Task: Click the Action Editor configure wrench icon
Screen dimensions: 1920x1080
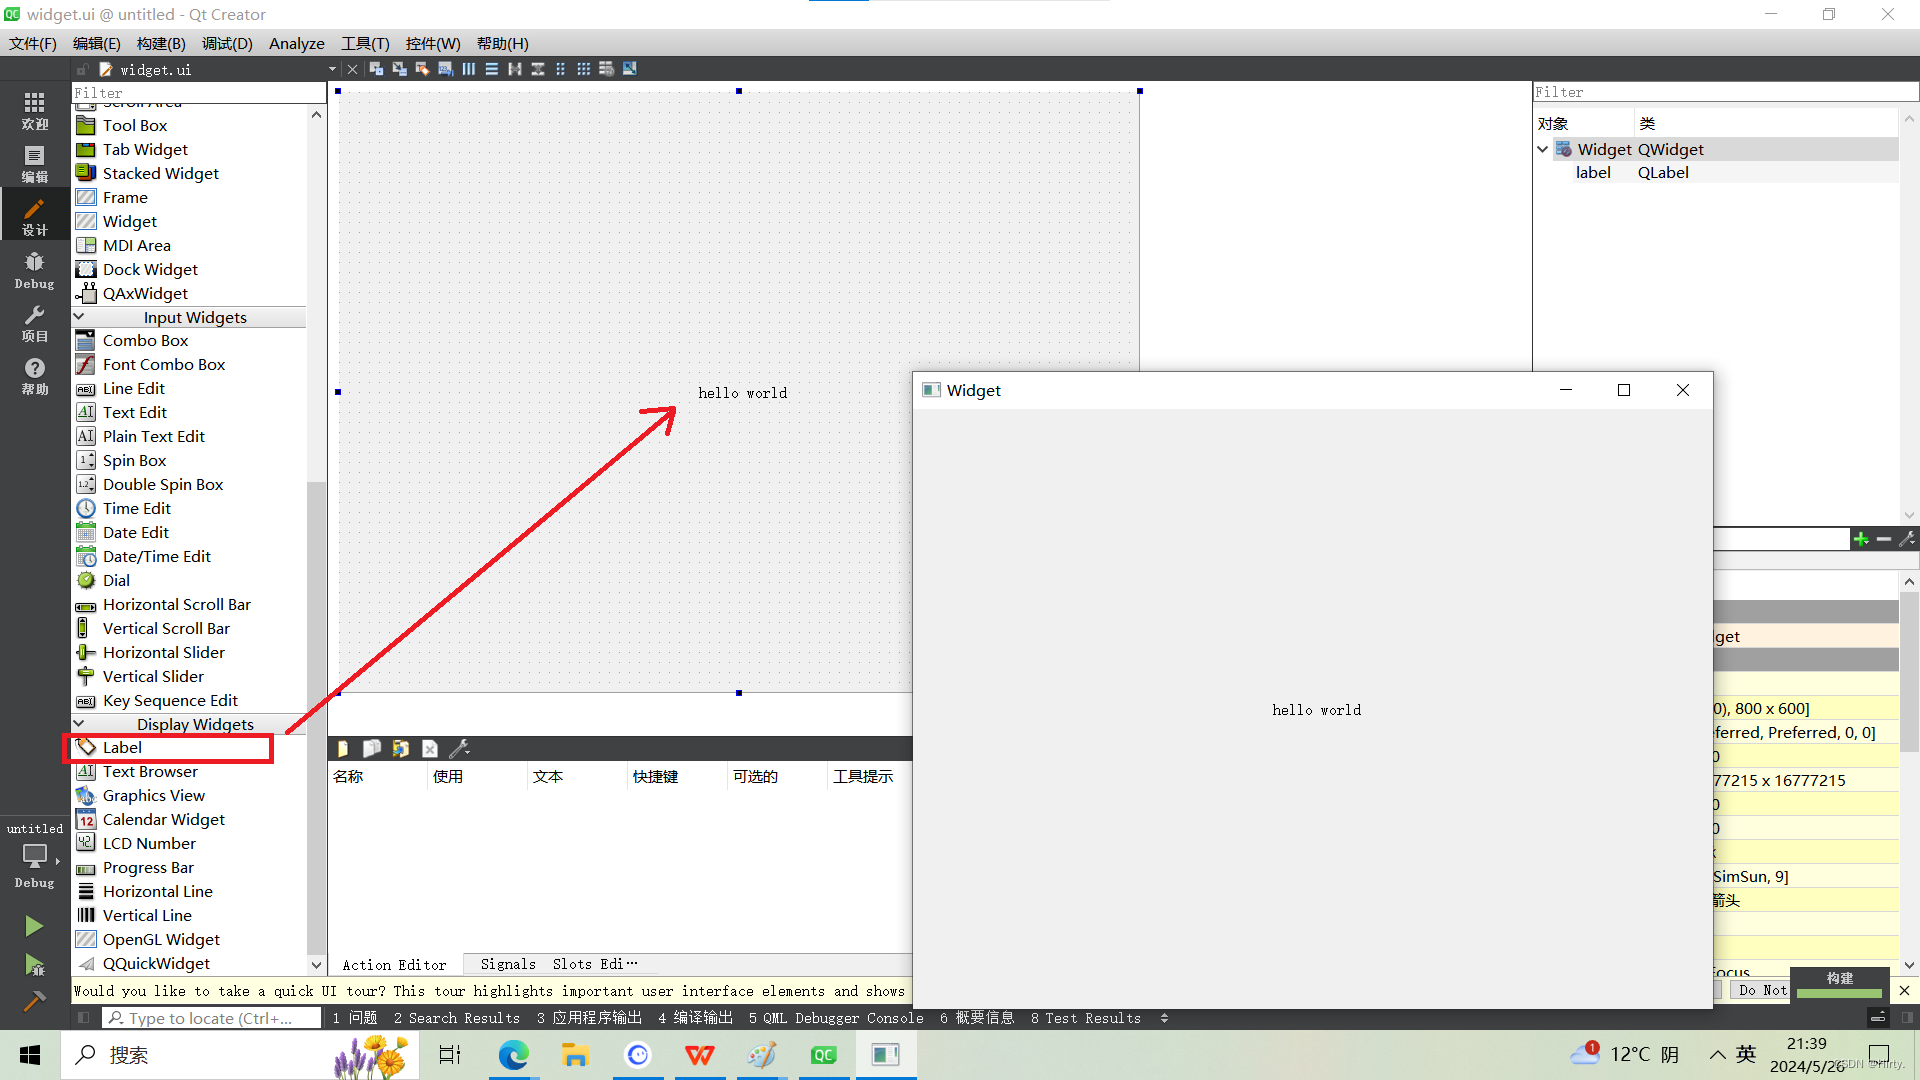Action: coord(460,748)
